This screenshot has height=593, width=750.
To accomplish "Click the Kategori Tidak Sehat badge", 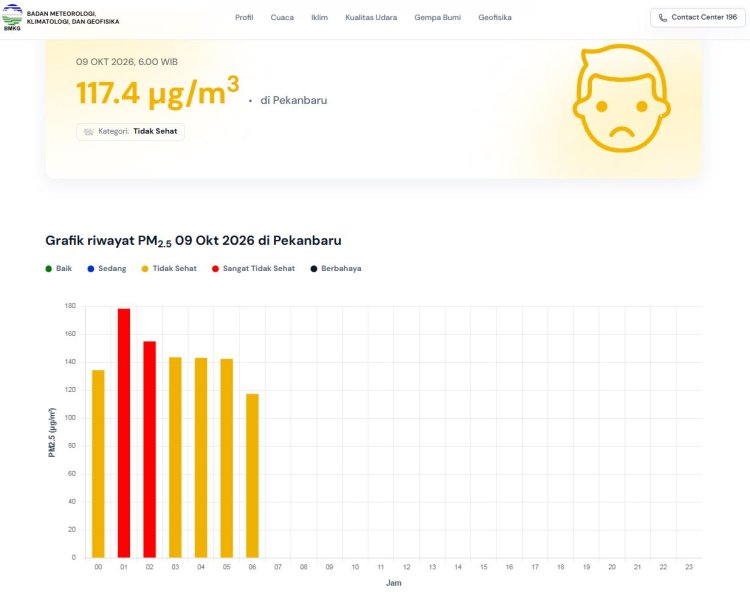I will 131,132.
